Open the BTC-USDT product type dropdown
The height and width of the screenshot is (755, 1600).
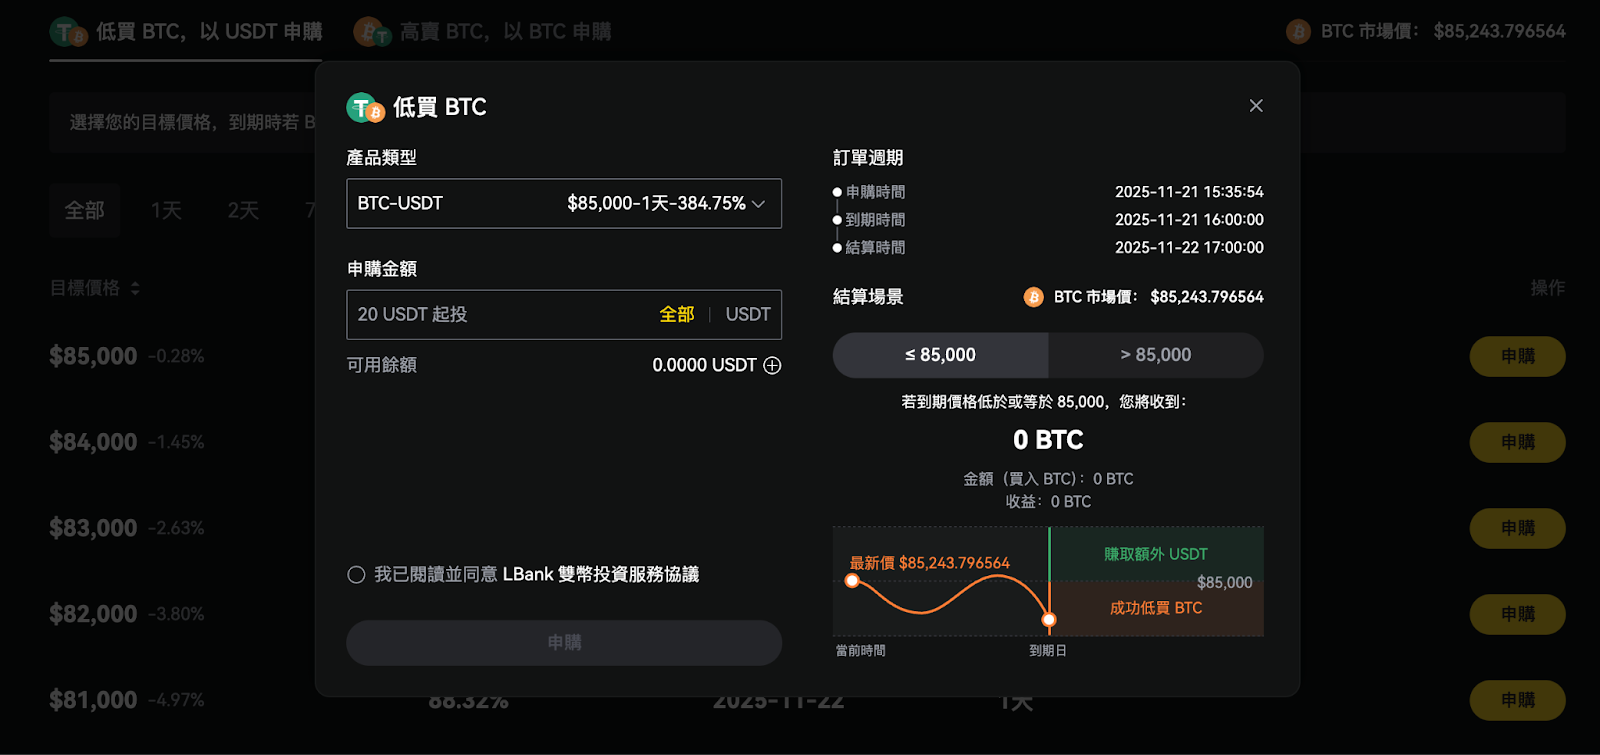point(563,204)
